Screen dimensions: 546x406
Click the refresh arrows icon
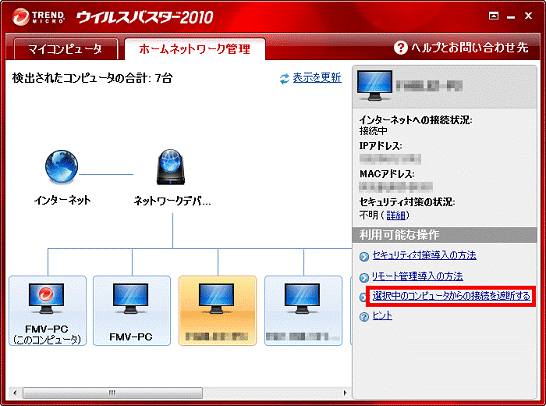click(284, 79)
